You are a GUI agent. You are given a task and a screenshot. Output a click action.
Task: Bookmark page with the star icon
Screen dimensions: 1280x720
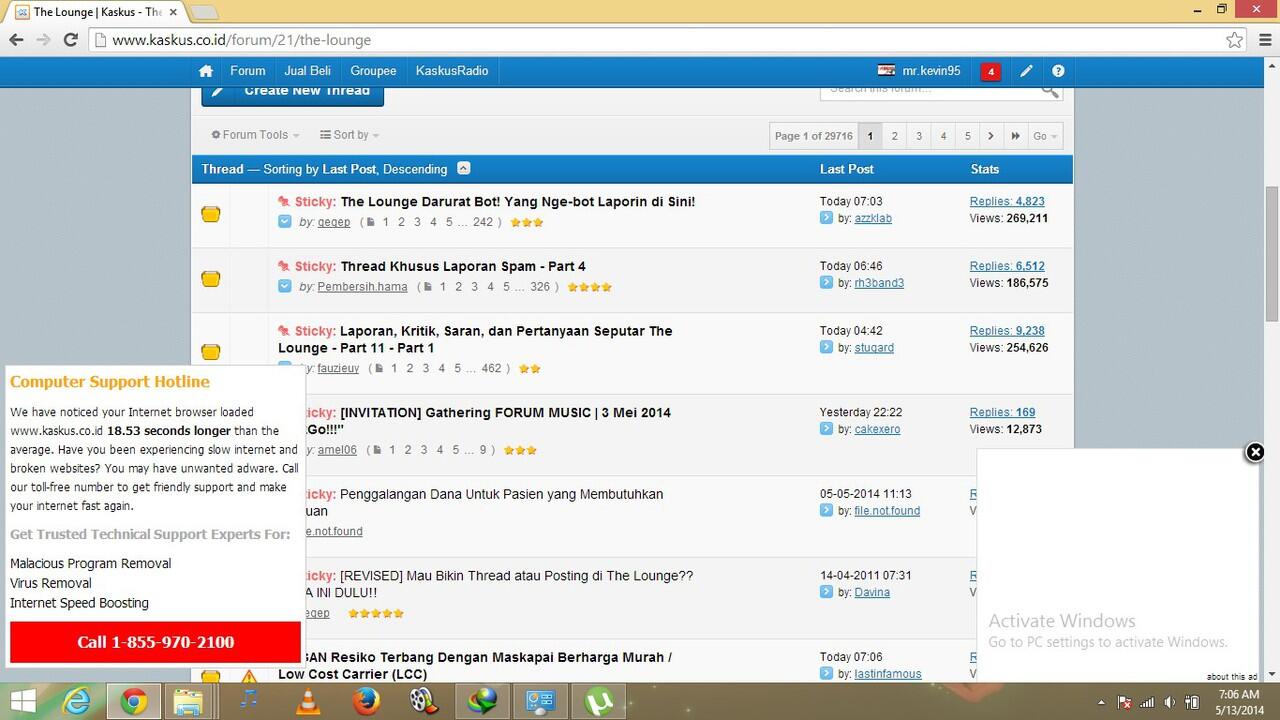1235,40
